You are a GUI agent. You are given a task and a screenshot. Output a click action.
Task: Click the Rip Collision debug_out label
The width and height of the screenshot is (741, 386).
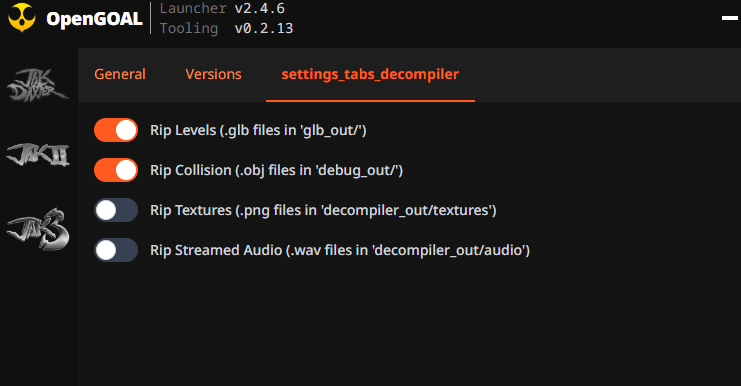[x=276, y=170]
